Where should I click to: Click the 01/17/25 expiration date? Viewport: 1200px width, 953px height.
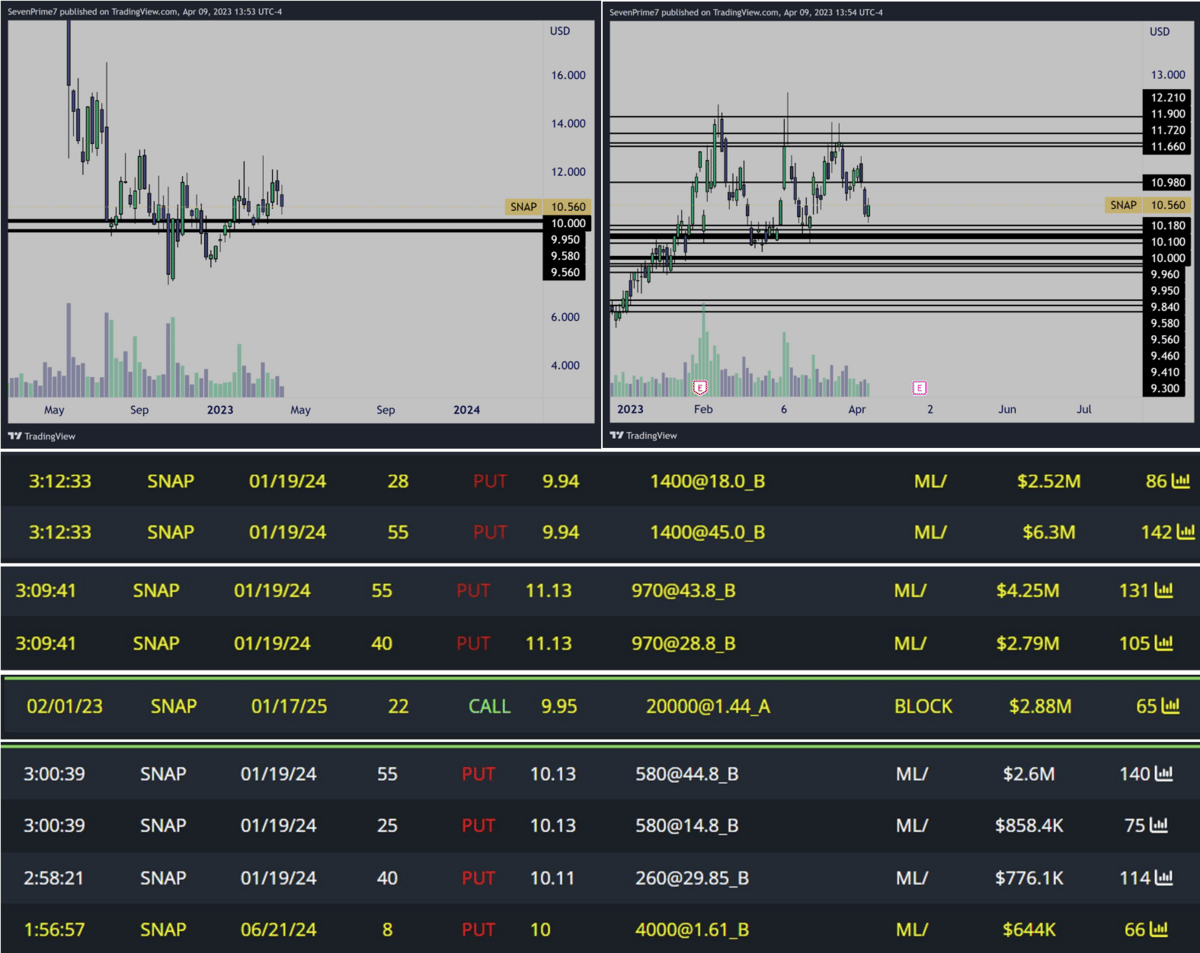pyautogui.click(x=290, y=706)
